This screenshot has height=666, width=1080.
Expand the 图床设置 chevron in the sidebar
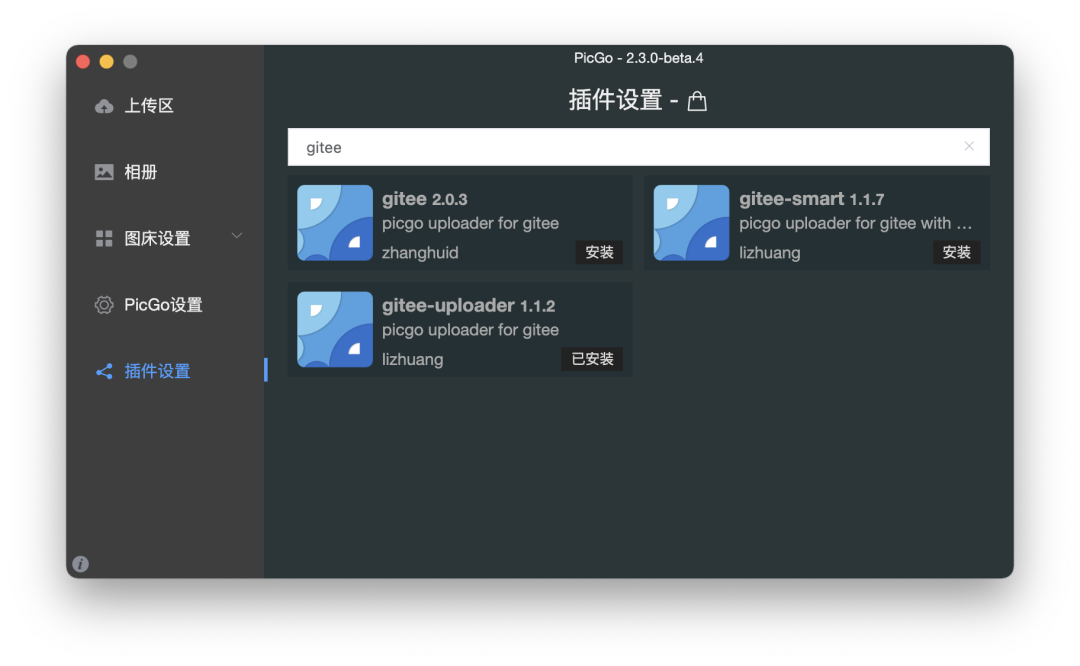tap(237, 236)
